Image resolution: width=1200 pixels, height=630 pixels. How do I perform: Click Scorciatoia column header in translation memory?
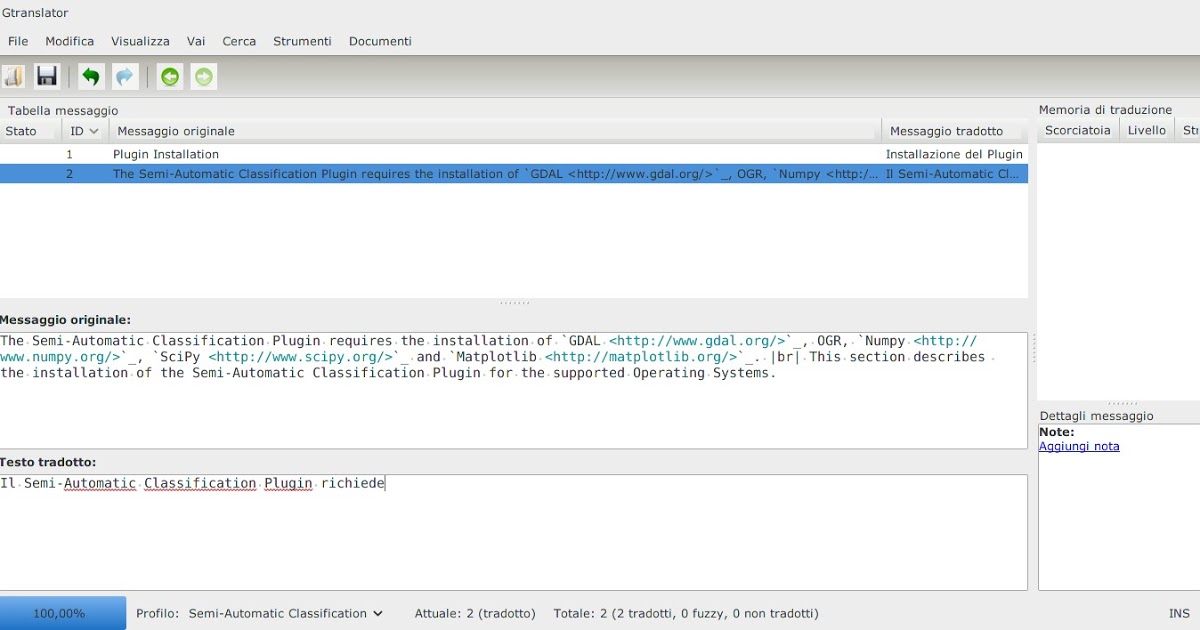point(1077,130)
